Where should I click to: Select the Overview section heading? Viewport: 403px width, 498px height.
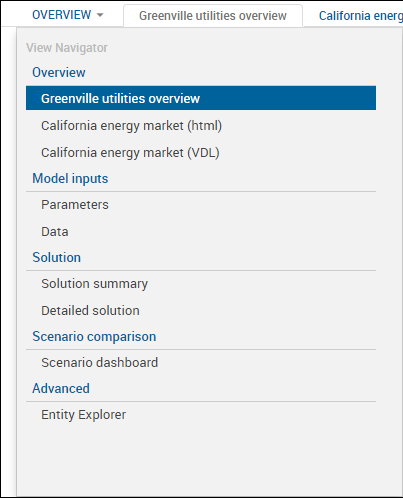coord(59,72)
